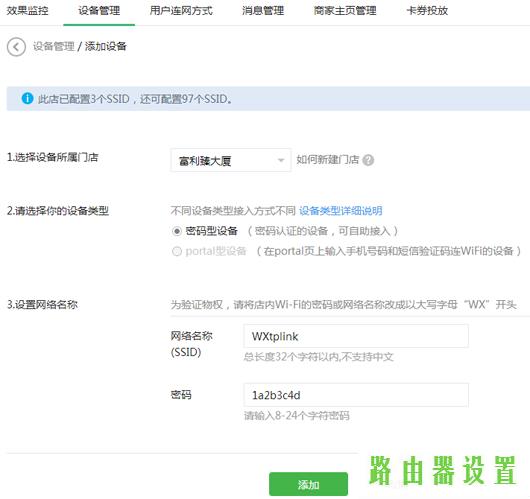
Task: Click the green 添加 button
Action: [308, 484]
